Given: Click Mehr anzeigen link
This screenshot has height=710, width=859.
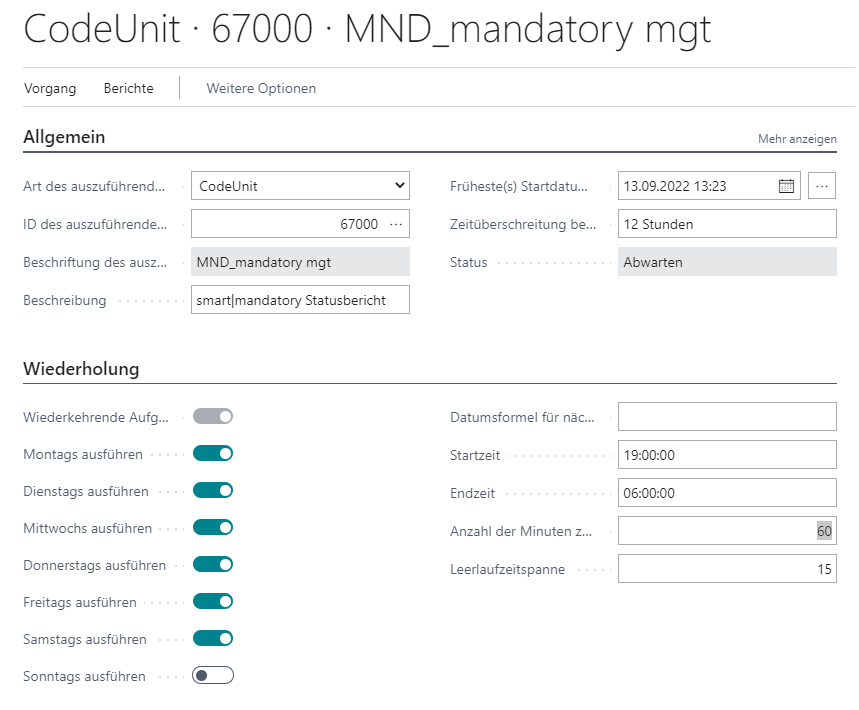Looking at the screenshot, I should (x=797, y=139).
